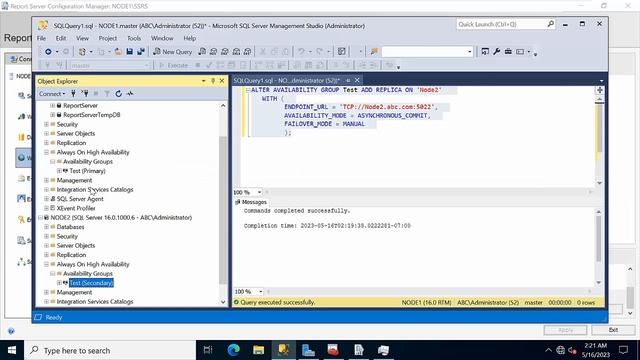Click the Find in Files icon beside search box

tap(374, 51)
